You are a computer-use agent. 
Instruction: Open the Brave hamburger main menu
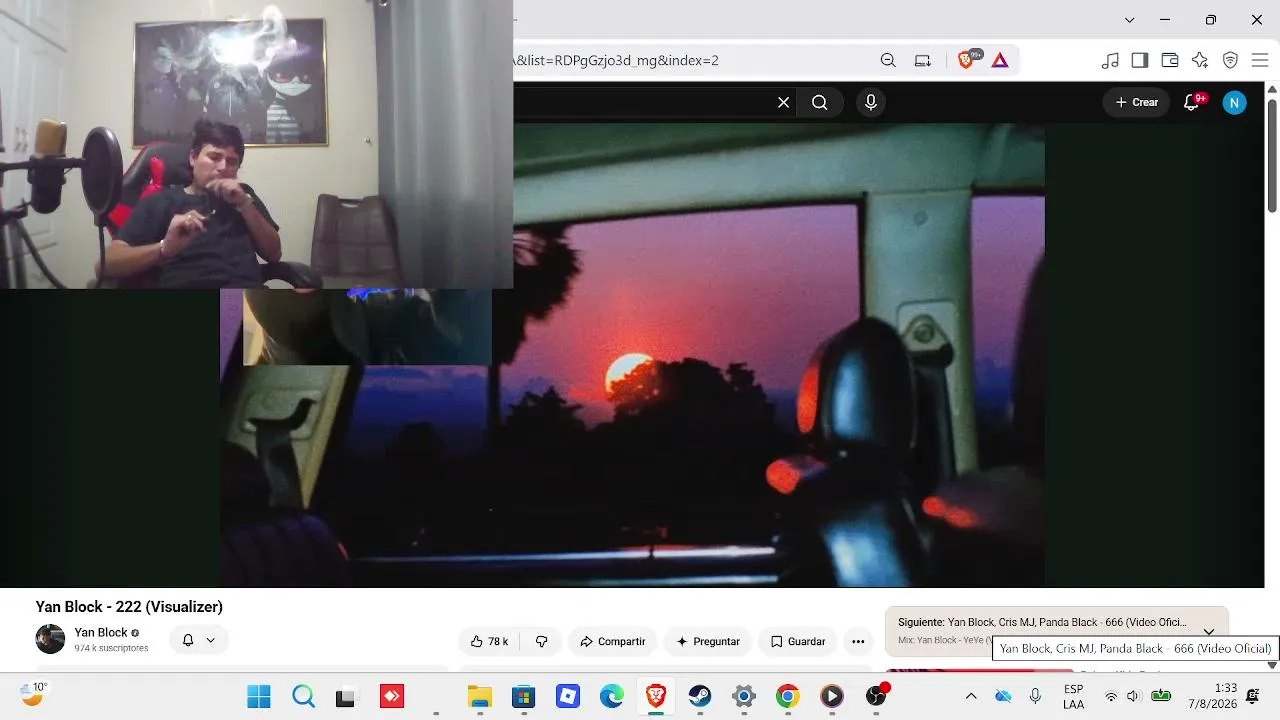(1260, 60)
